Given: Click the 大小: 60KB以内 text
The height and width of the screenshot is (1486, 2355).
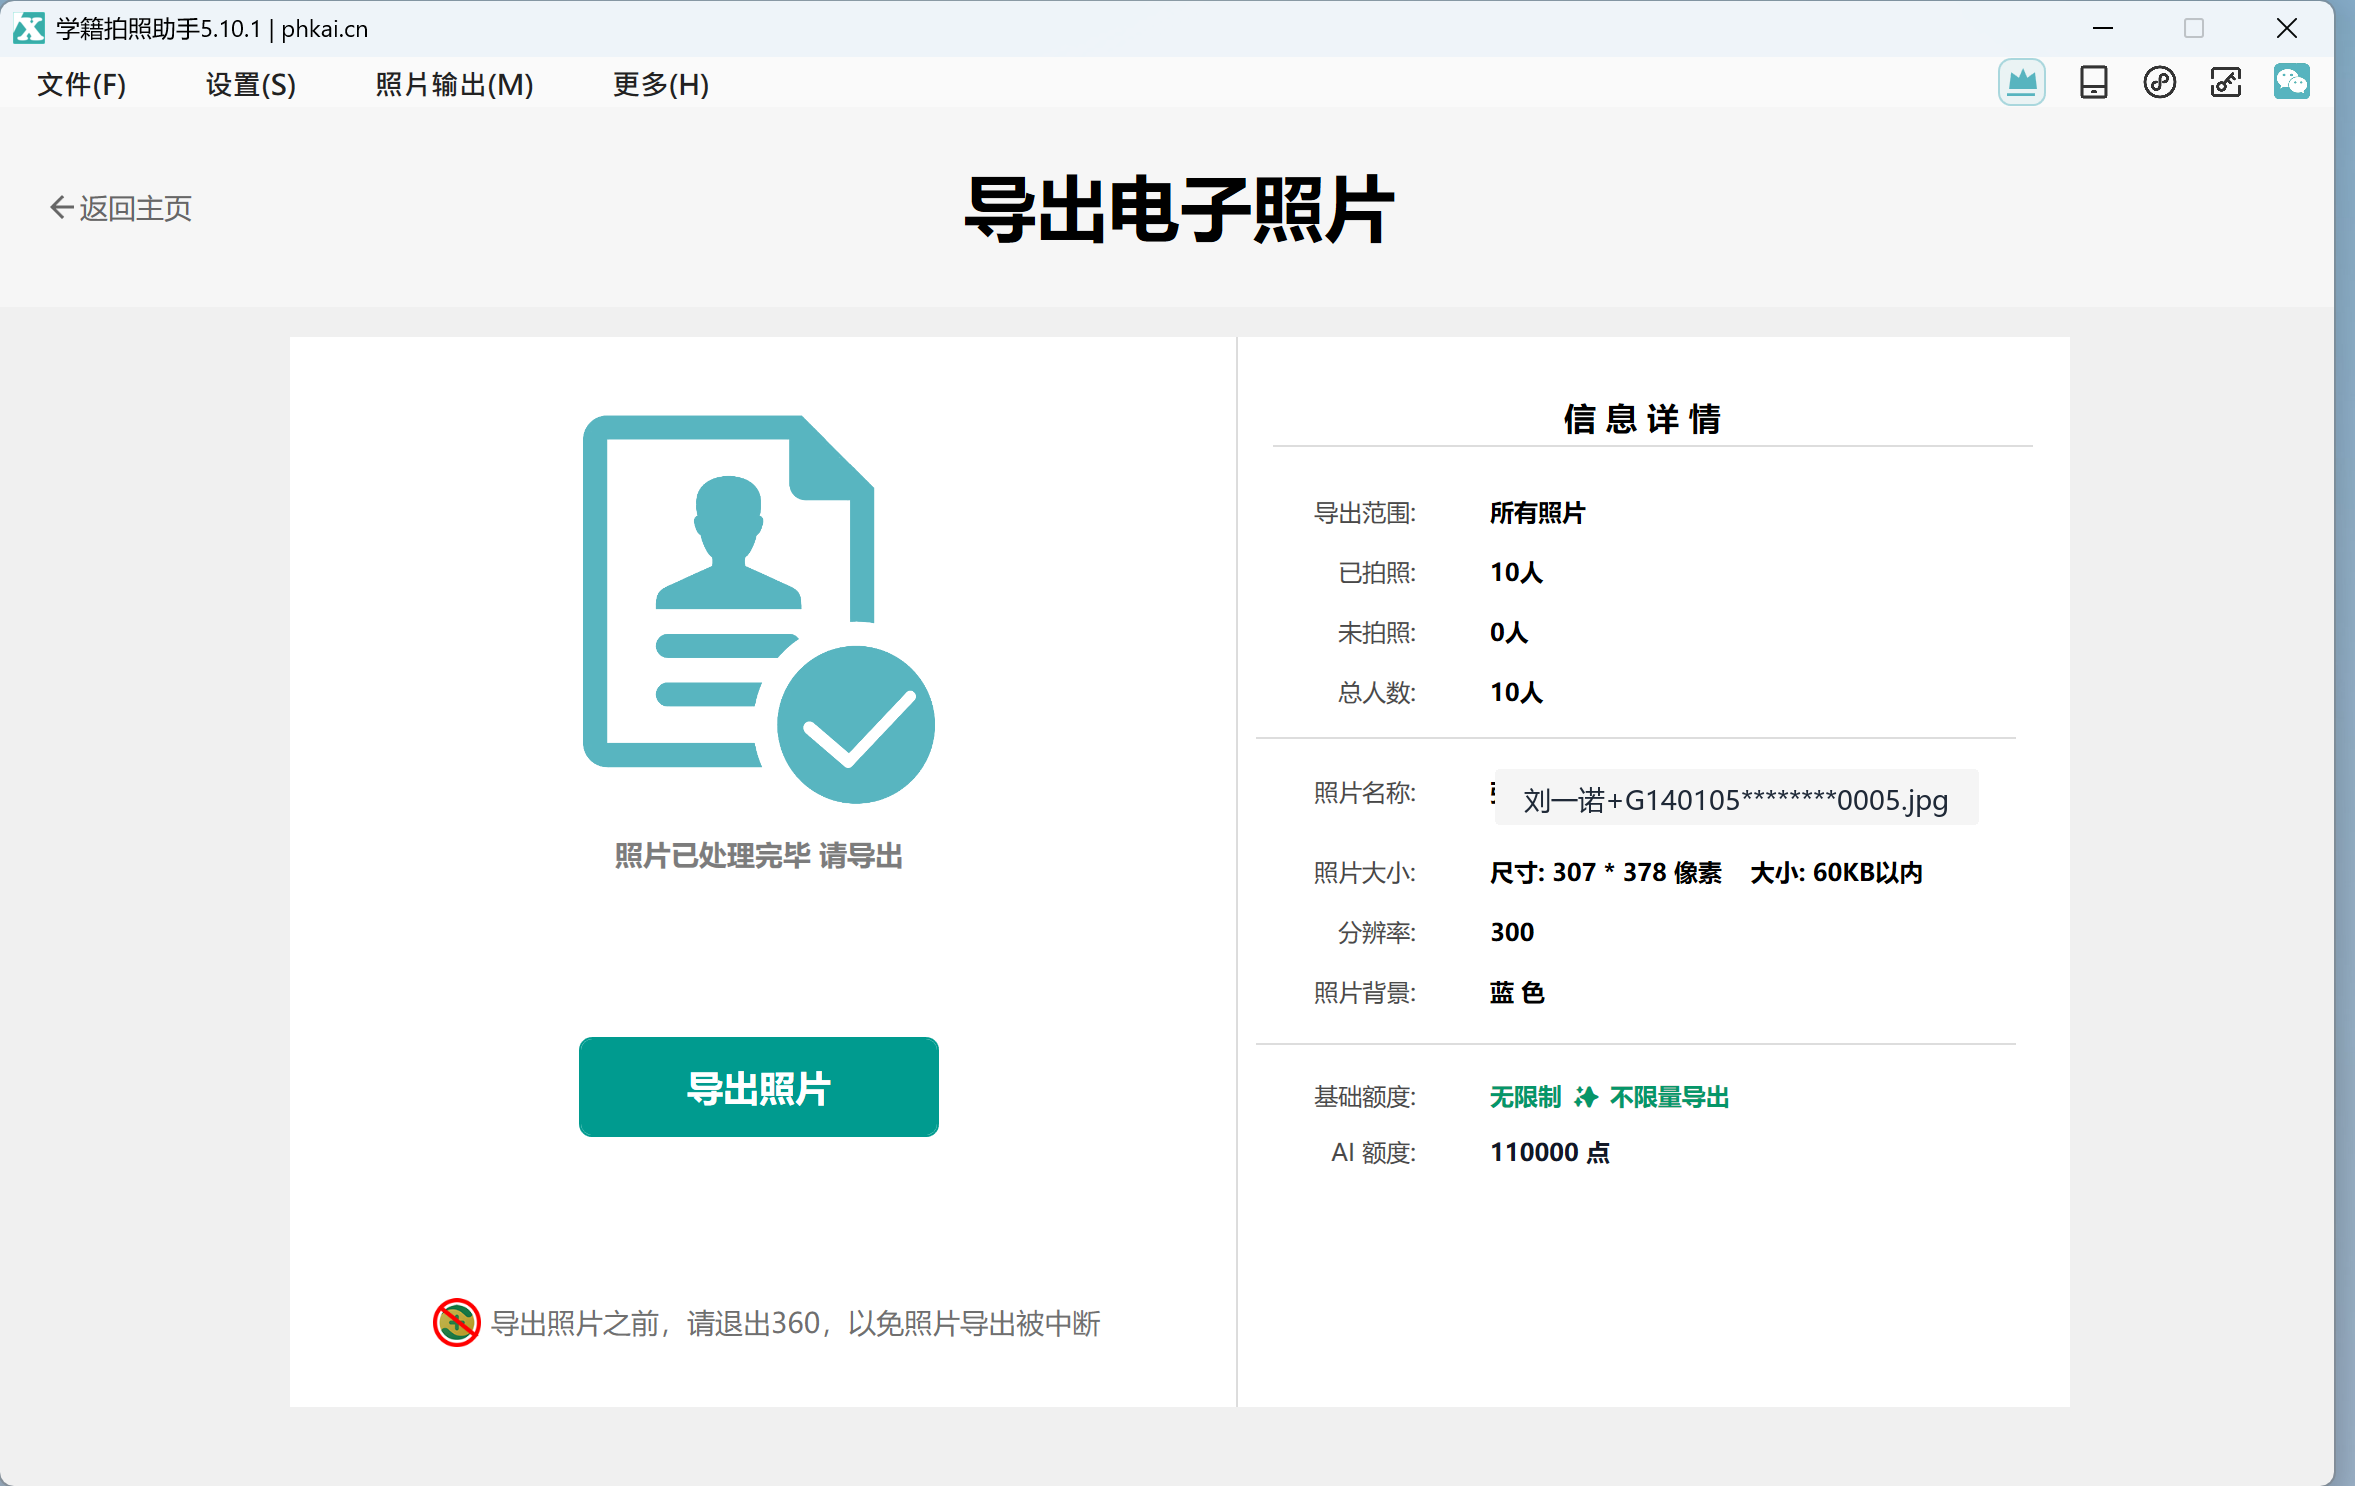Looking at the screenshot, I should (1836, 872).
